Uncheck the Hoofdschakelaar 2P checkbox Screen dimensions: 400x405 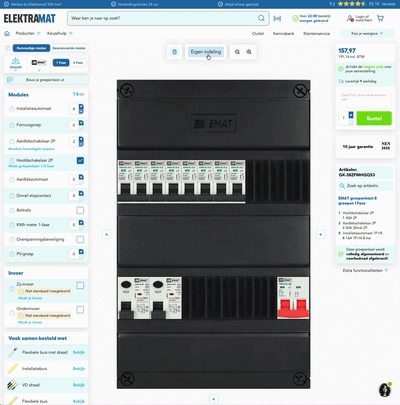[80, 161]
